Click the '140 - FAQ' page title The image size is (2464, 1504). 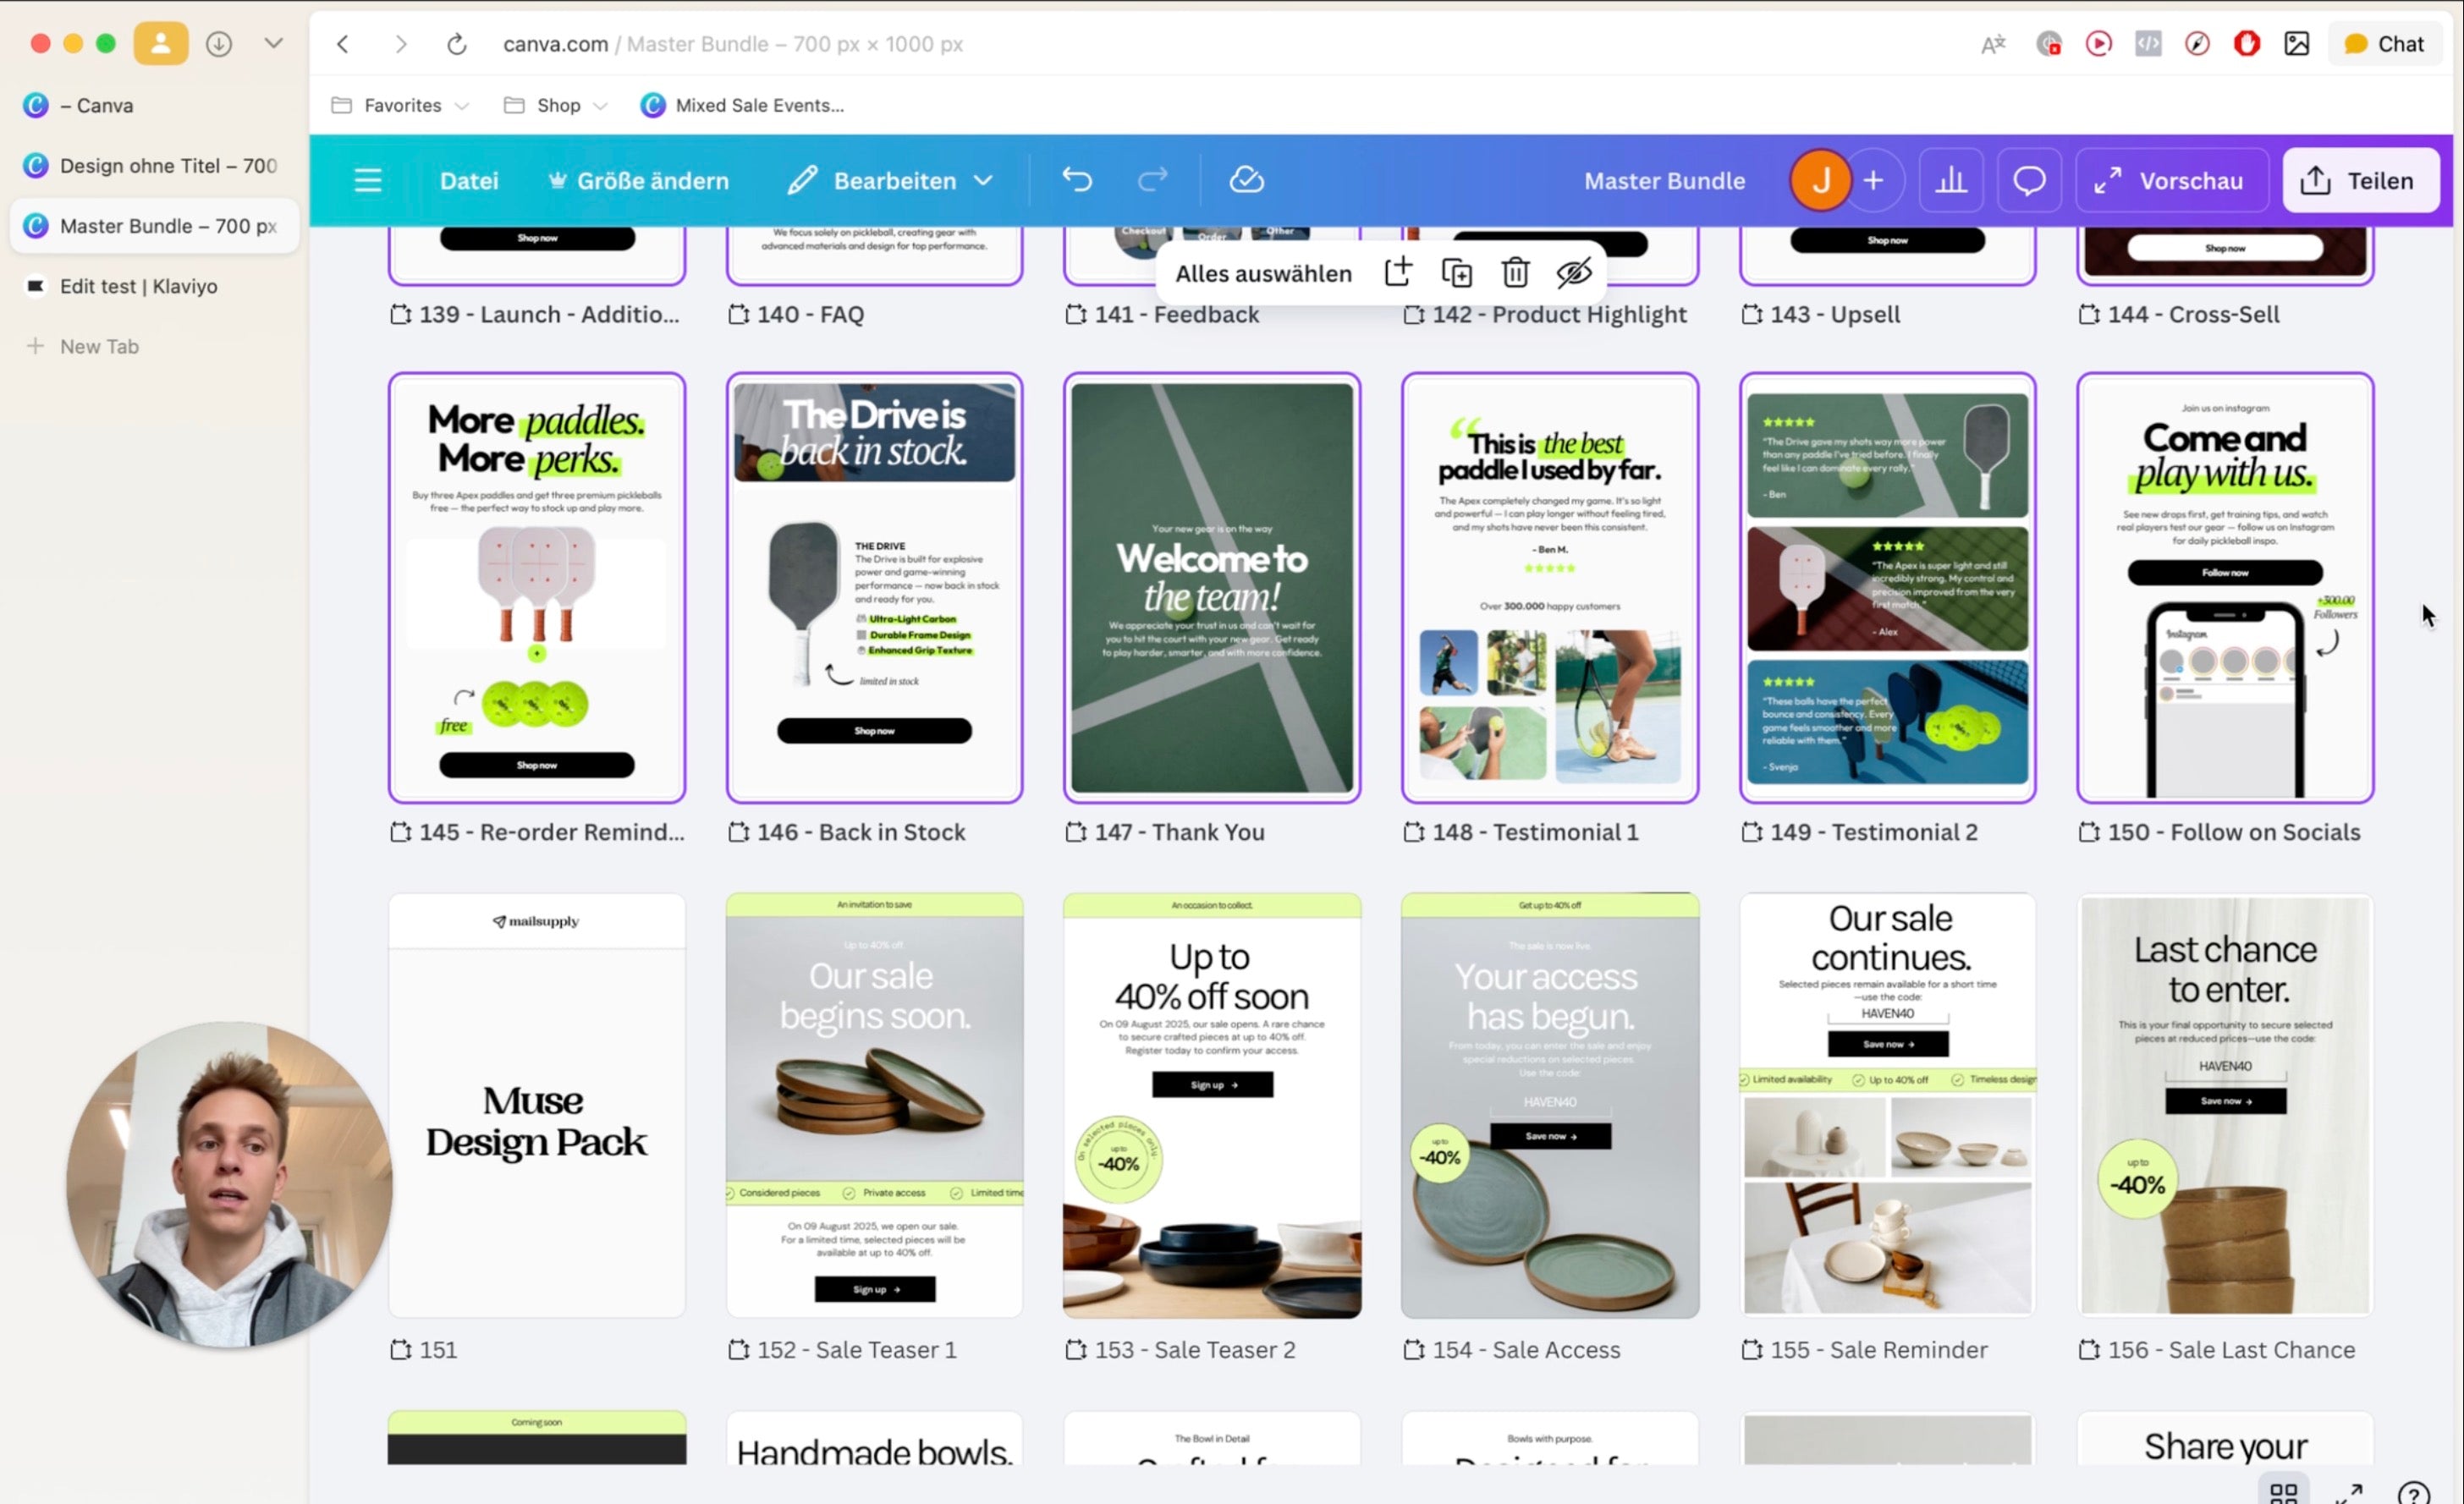point(810,314)
